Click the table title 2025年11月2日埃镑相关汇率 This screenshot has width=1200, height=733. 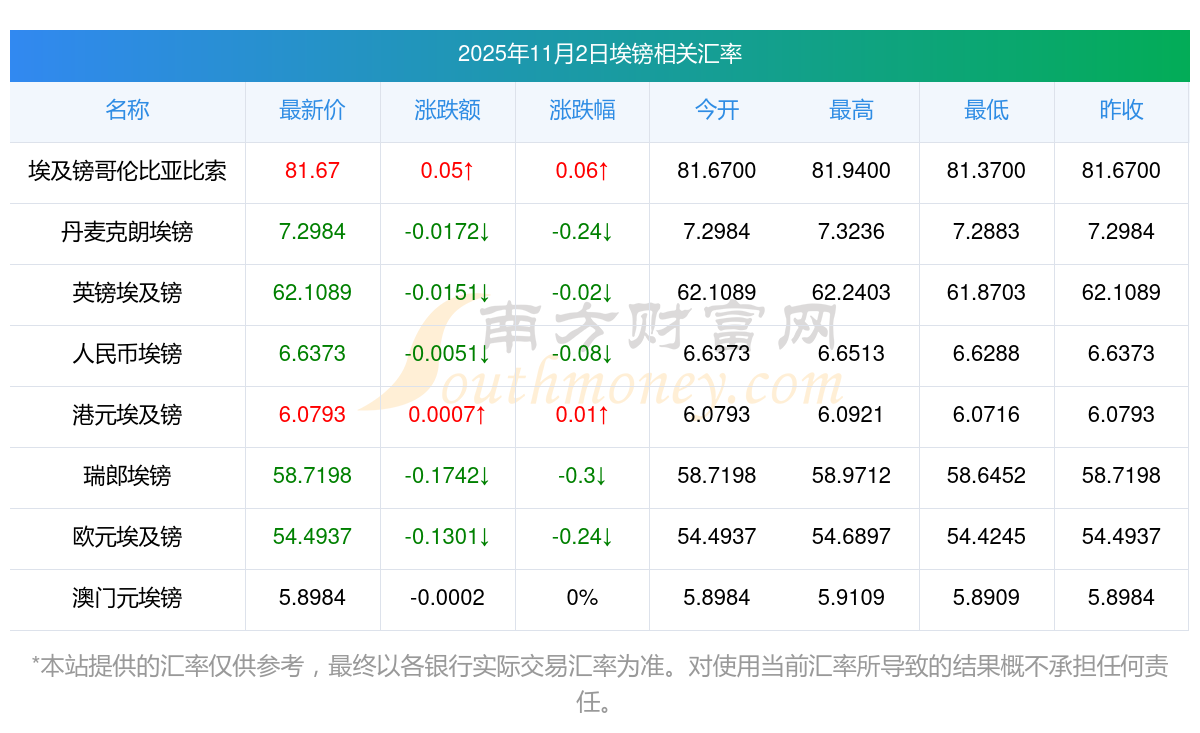pyautogui.click(x=600, y=54)
